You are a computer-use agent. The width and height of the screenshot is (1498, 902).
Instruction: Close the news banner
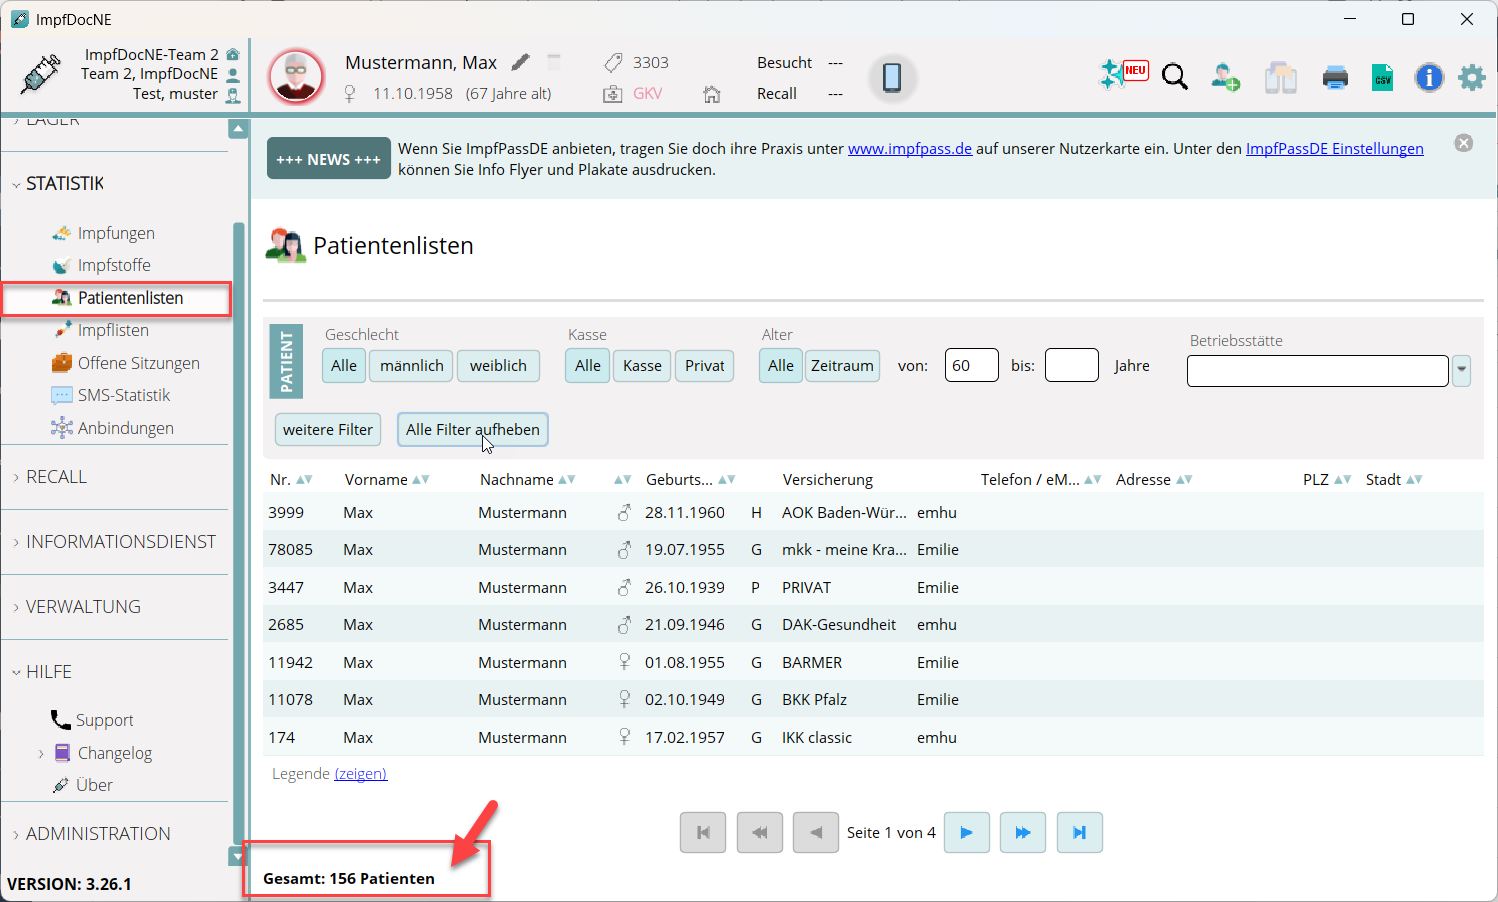(1463, 143)
